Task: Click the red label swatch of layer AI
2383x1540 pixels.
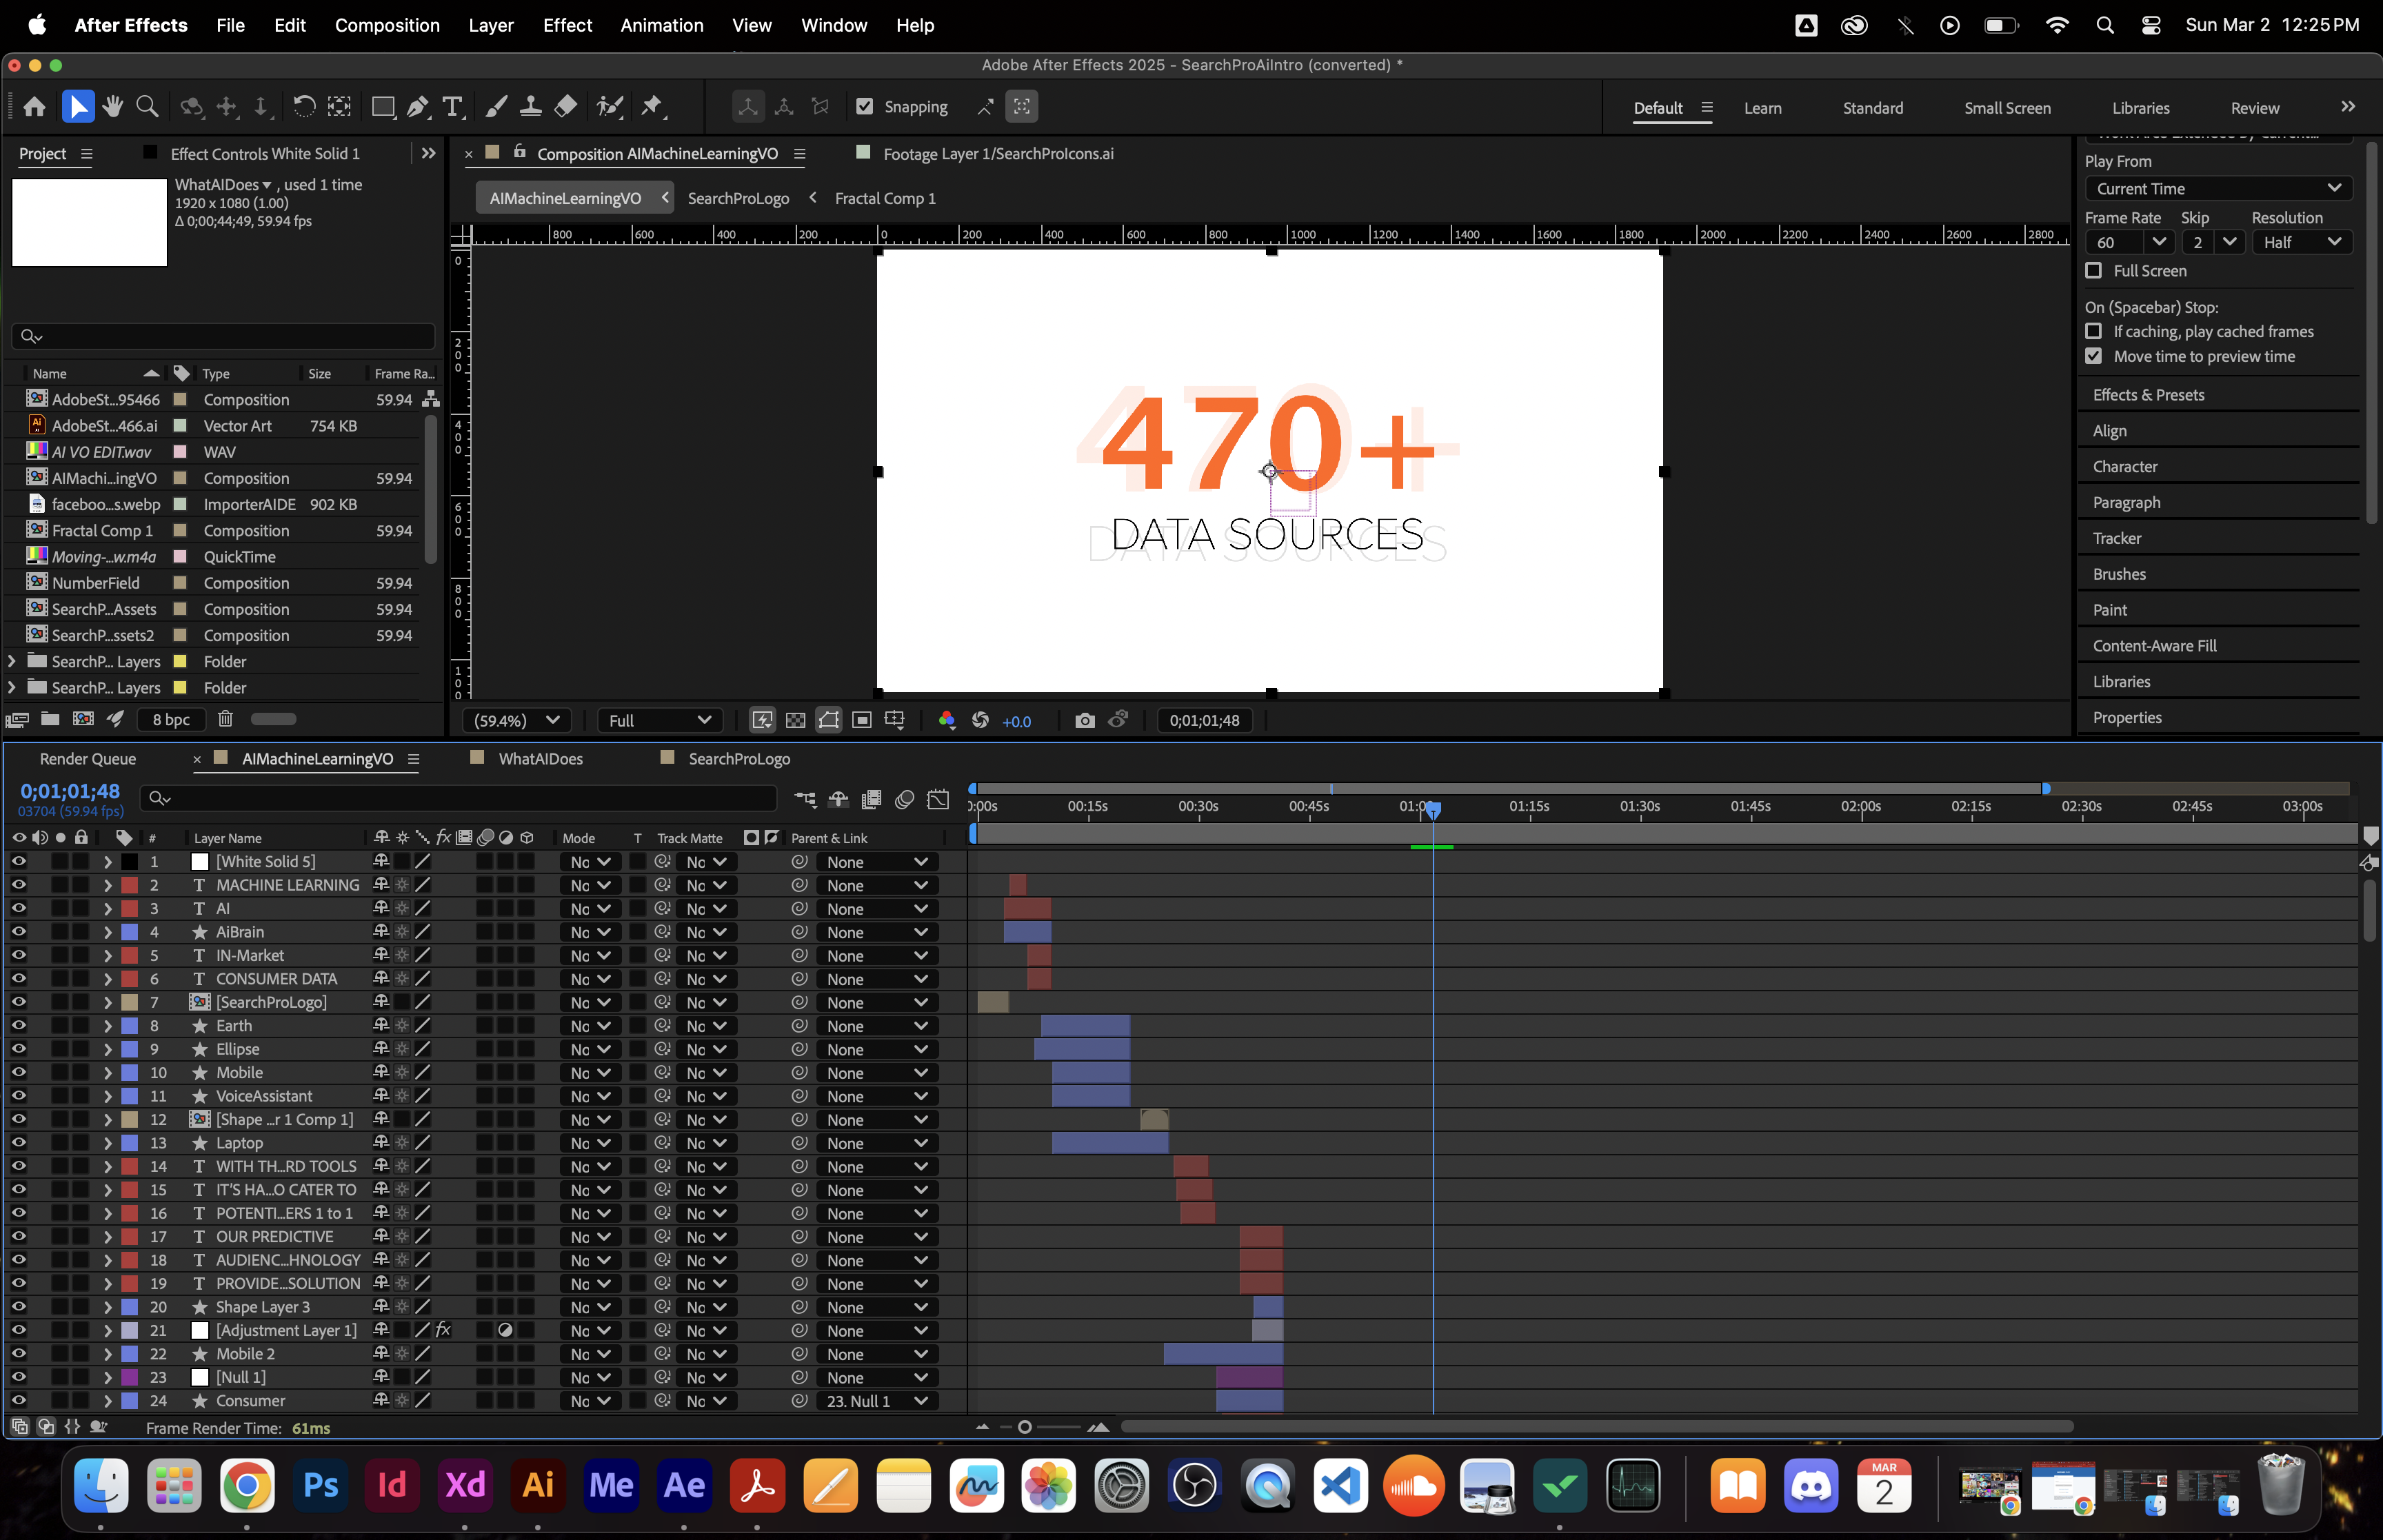Action: click(x=130, y=908)
